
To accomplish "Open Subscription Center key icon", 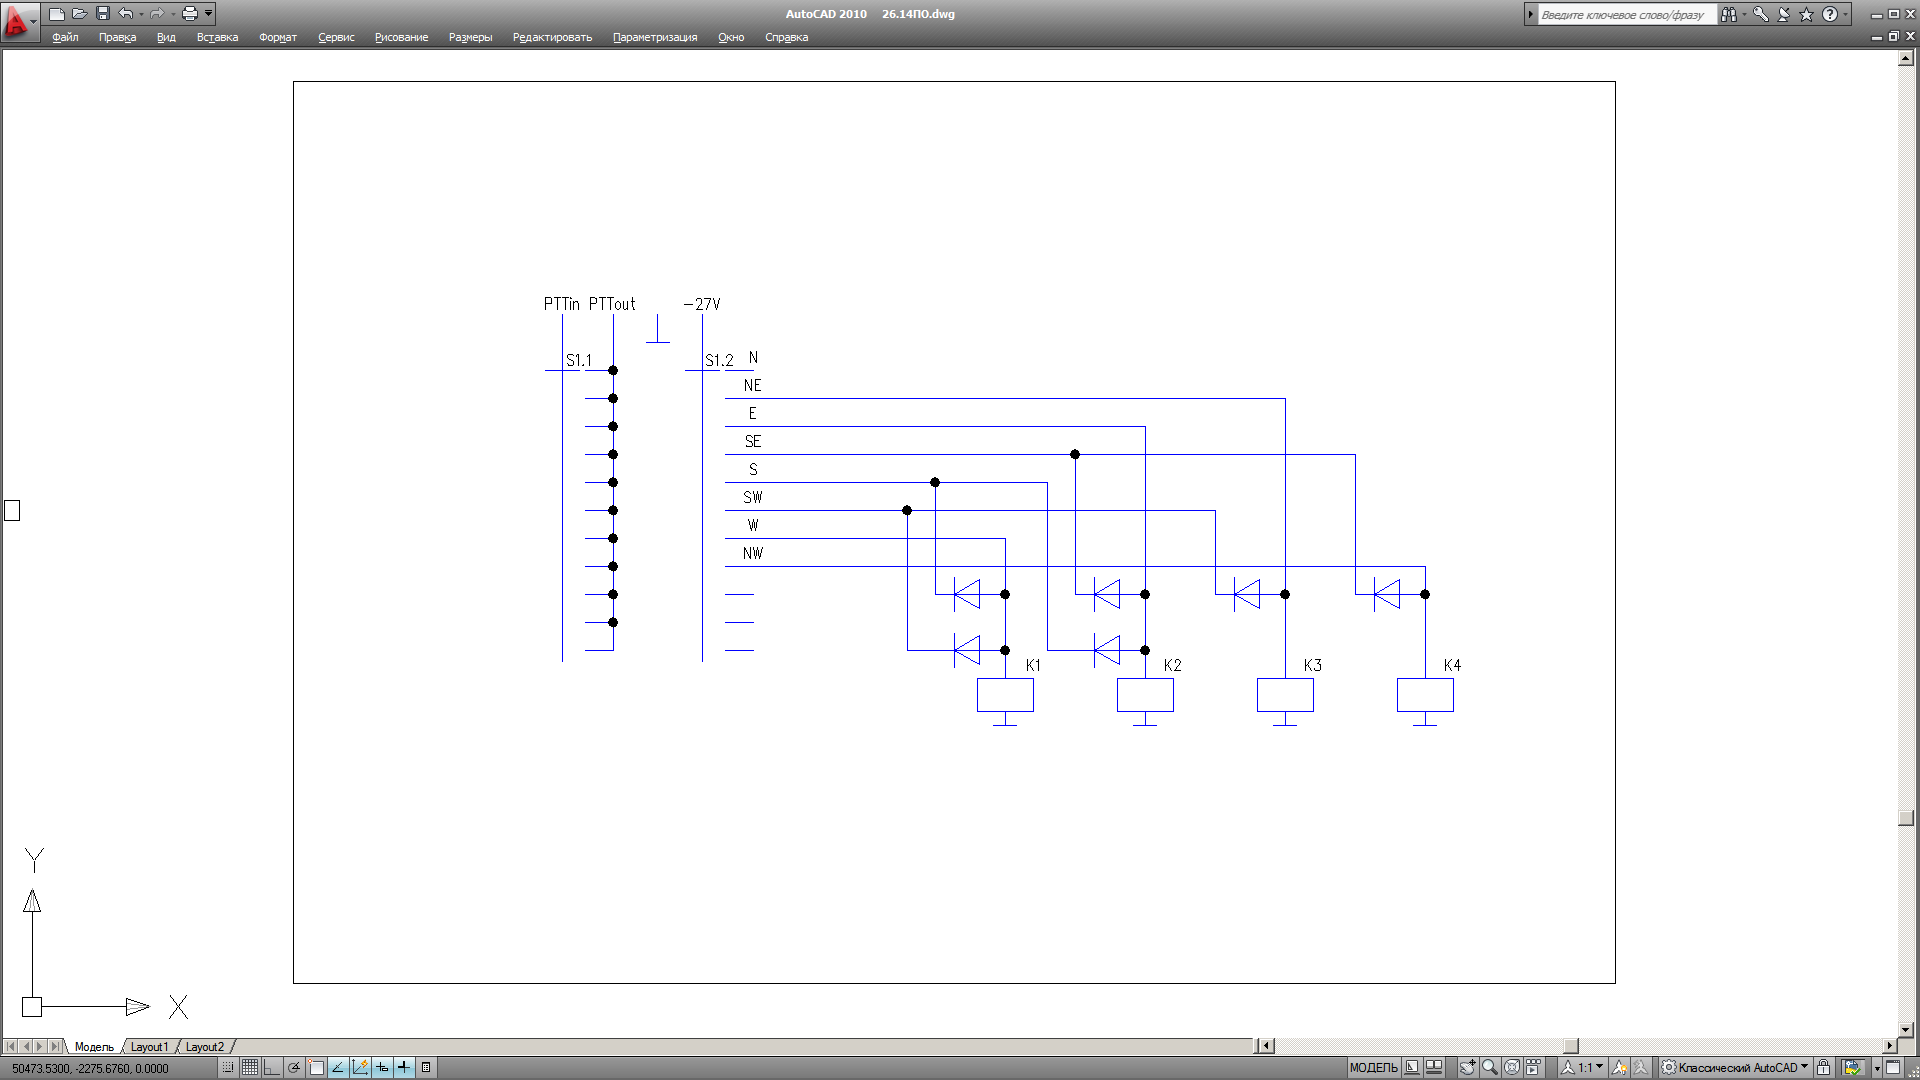I will [1760, 14].
